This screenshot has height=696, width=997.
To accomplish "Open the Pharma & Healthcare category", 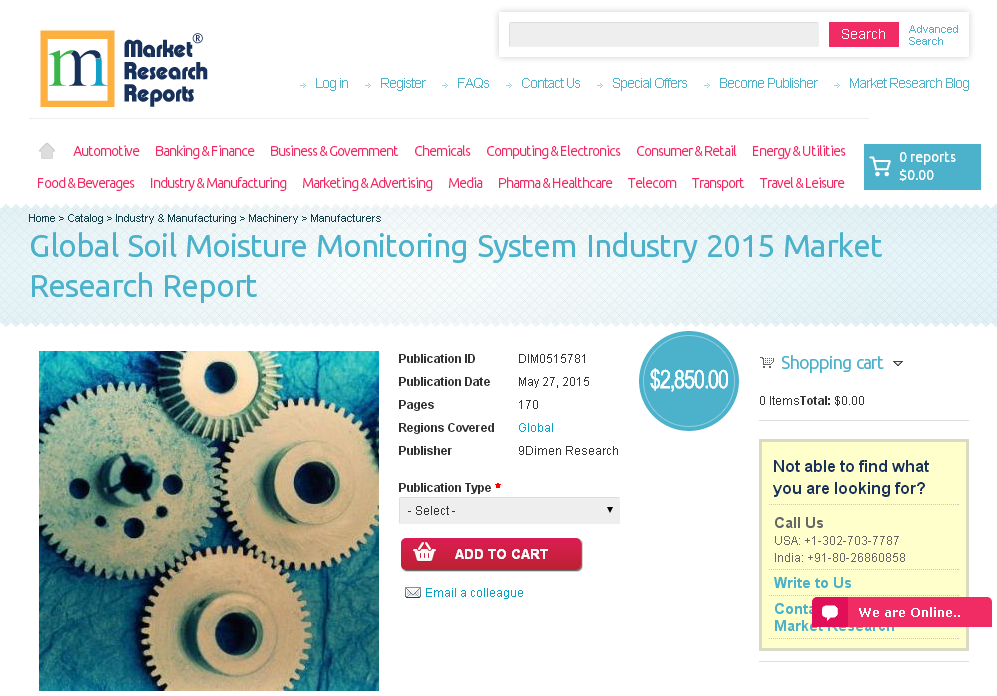I will coord(555,183).
